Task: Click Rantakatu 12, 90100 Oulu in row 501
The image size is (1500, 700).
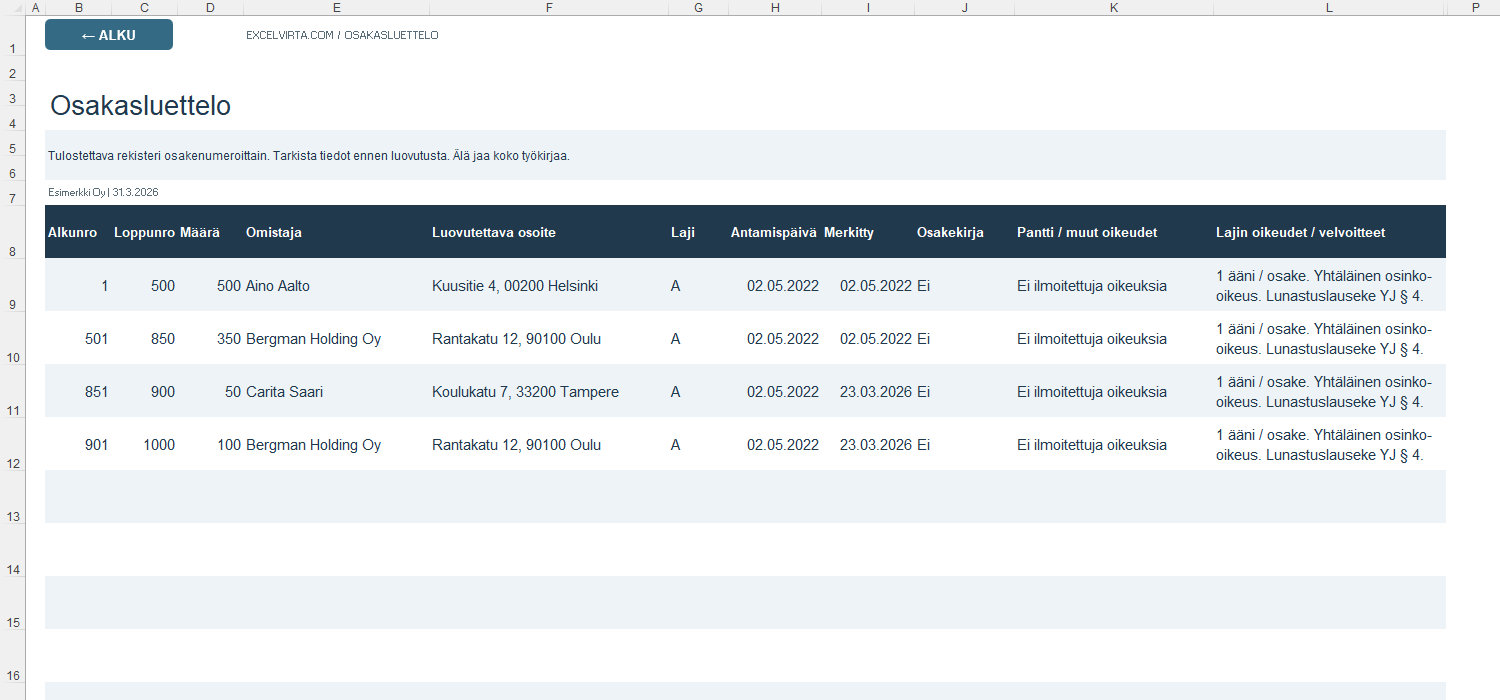Action: (x=517, y=339)
